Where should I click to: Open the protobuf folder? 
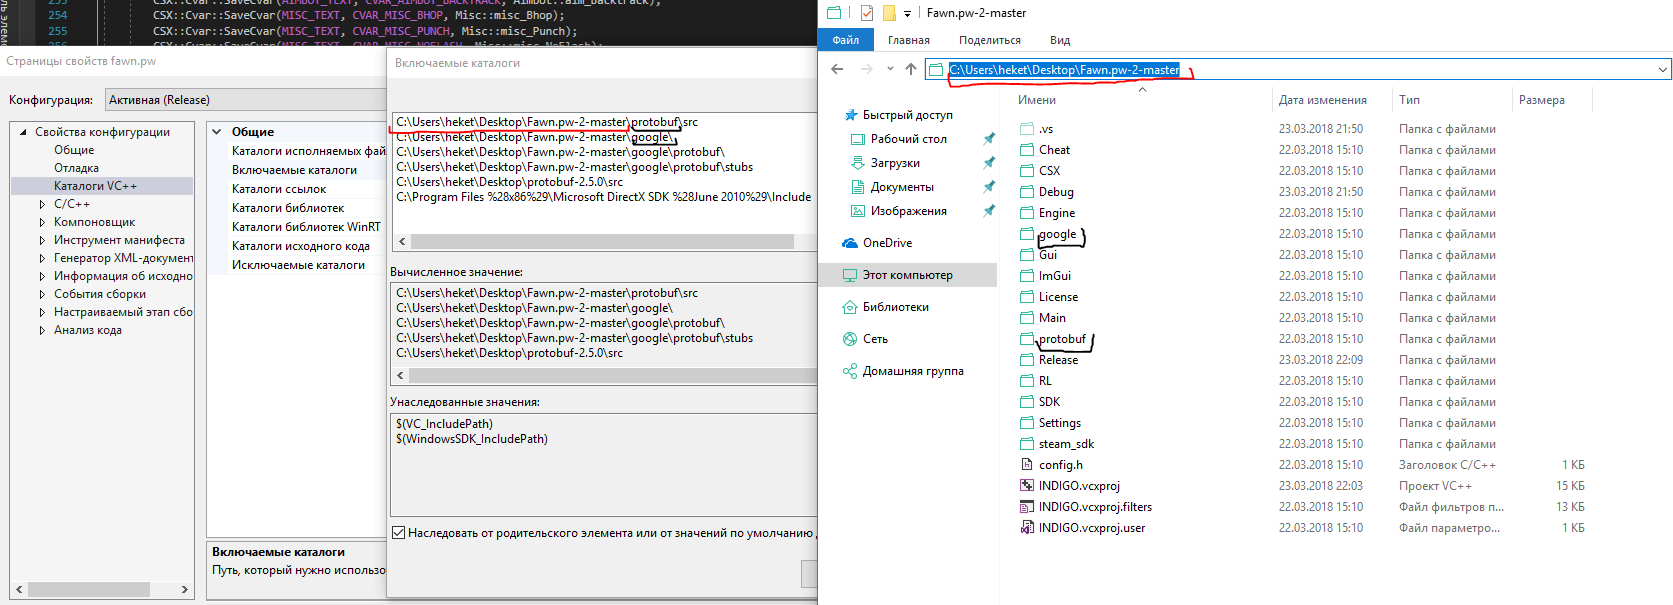coord(1061,339)
